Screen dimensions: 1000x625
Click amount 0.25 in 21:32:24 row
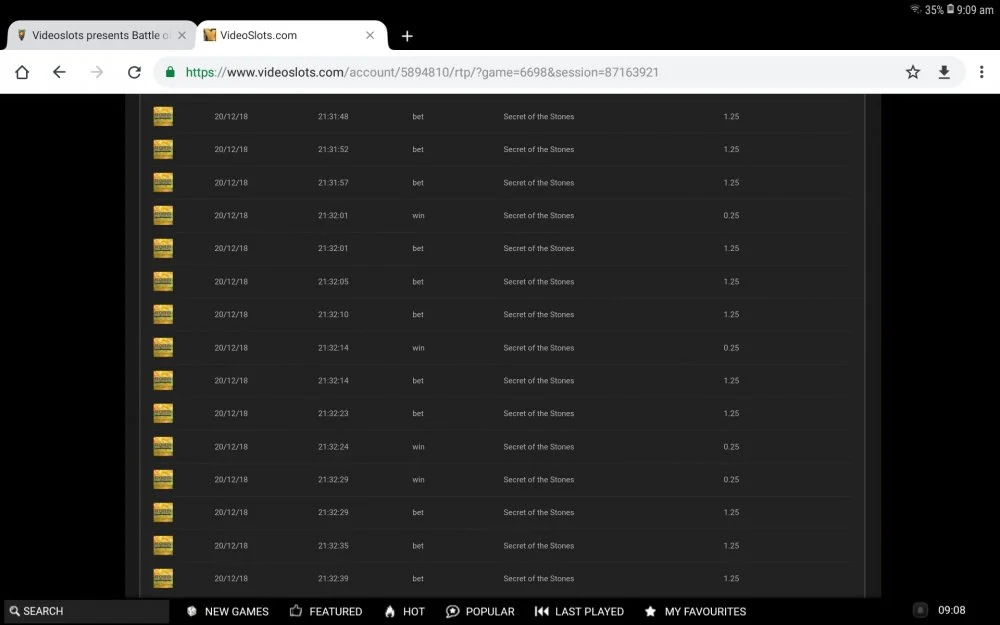click(x=732, y=446)
